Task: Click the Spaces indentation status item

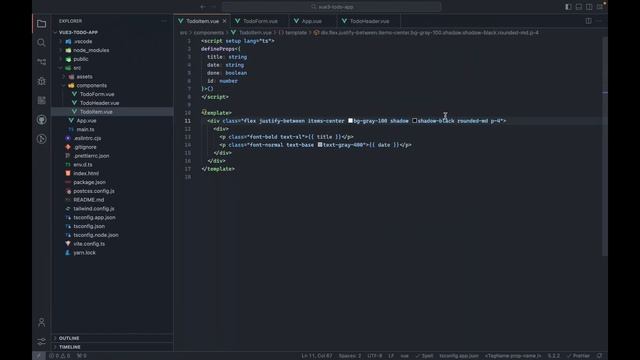Action: (x=349, y=356)
